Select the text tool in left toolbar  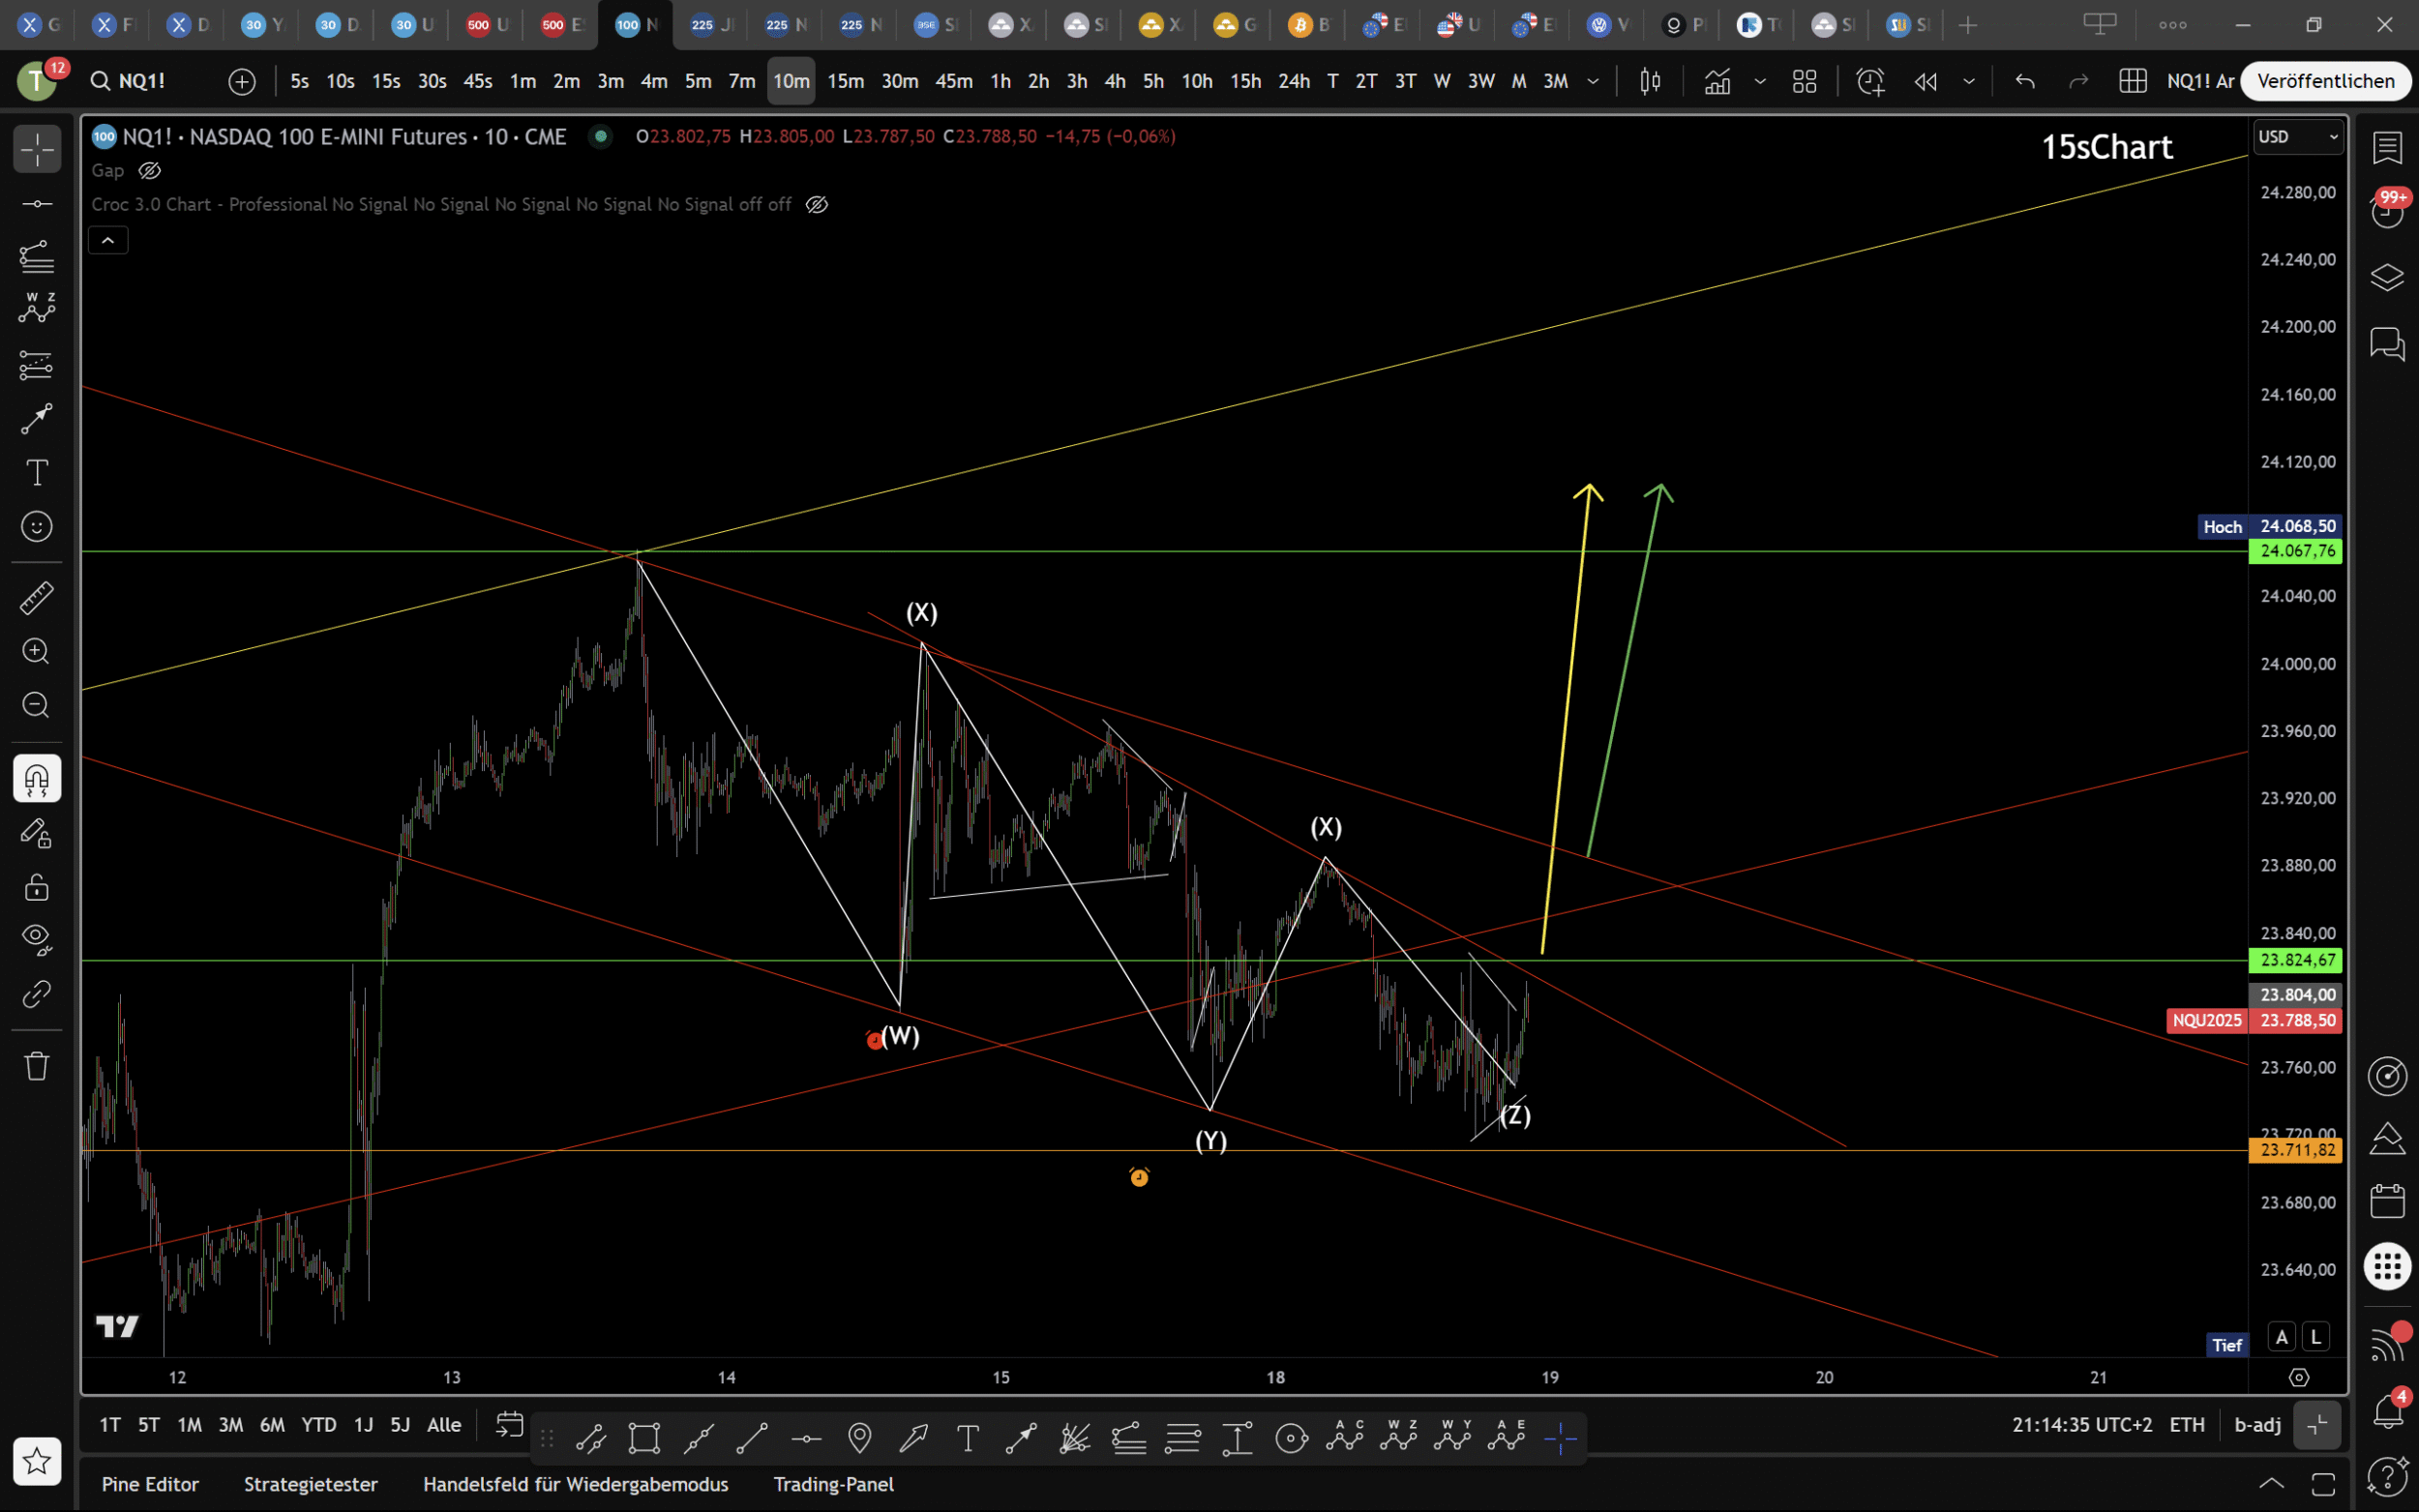[36, 472]
